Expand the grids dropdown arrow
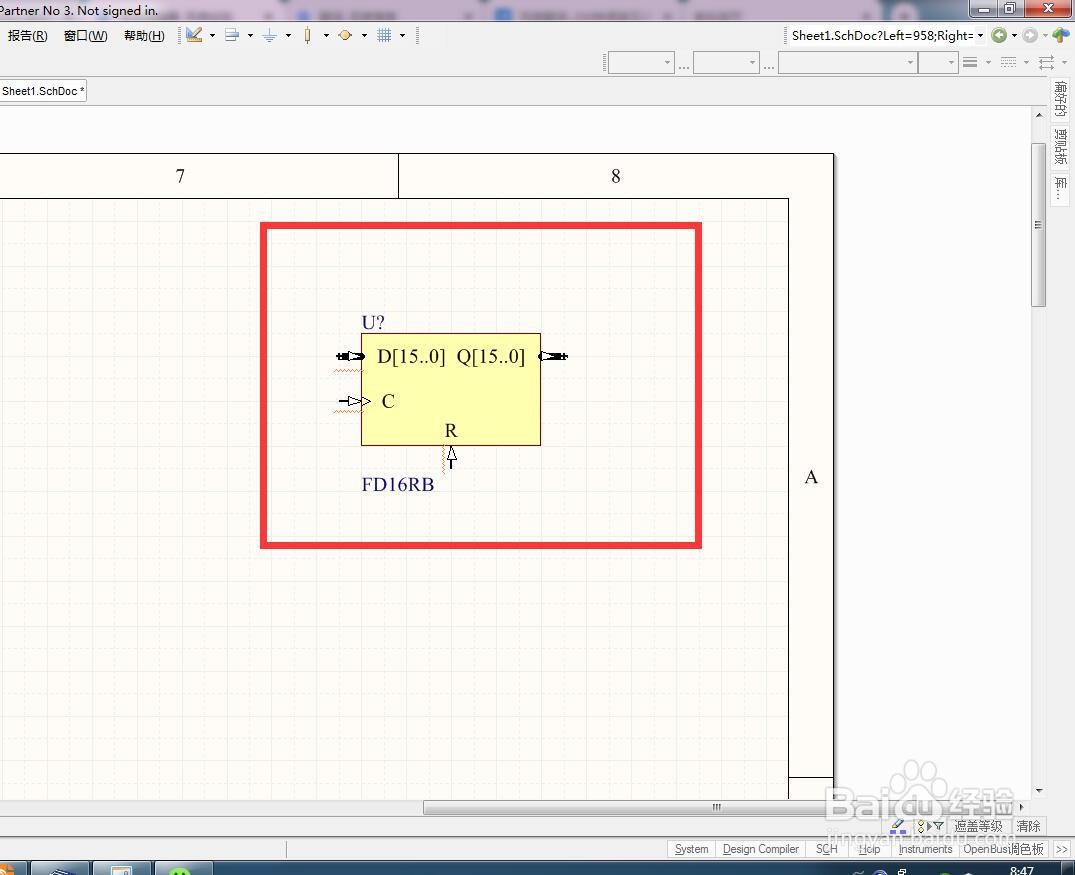This screenshot has width=1075, height=875. (402, 35)
